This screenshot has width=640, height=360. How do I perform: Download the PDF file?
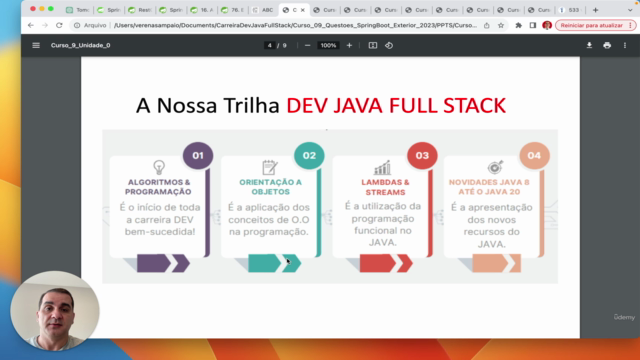pyautogui.click(x=589, y=45)
